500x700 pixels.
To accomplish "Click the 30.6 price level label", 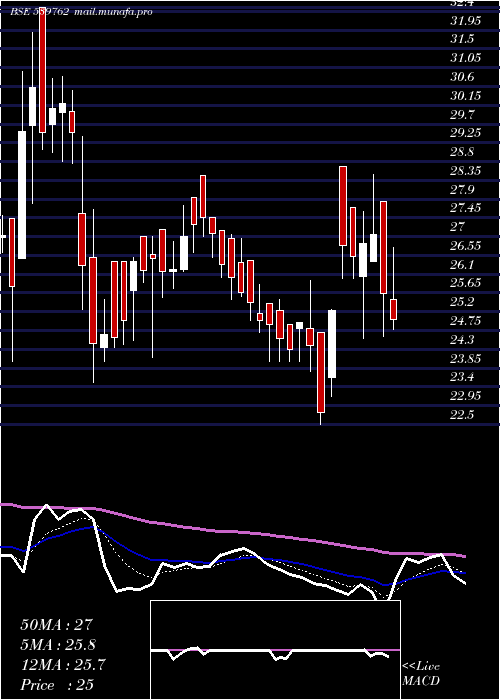I will tap(462, 77).
